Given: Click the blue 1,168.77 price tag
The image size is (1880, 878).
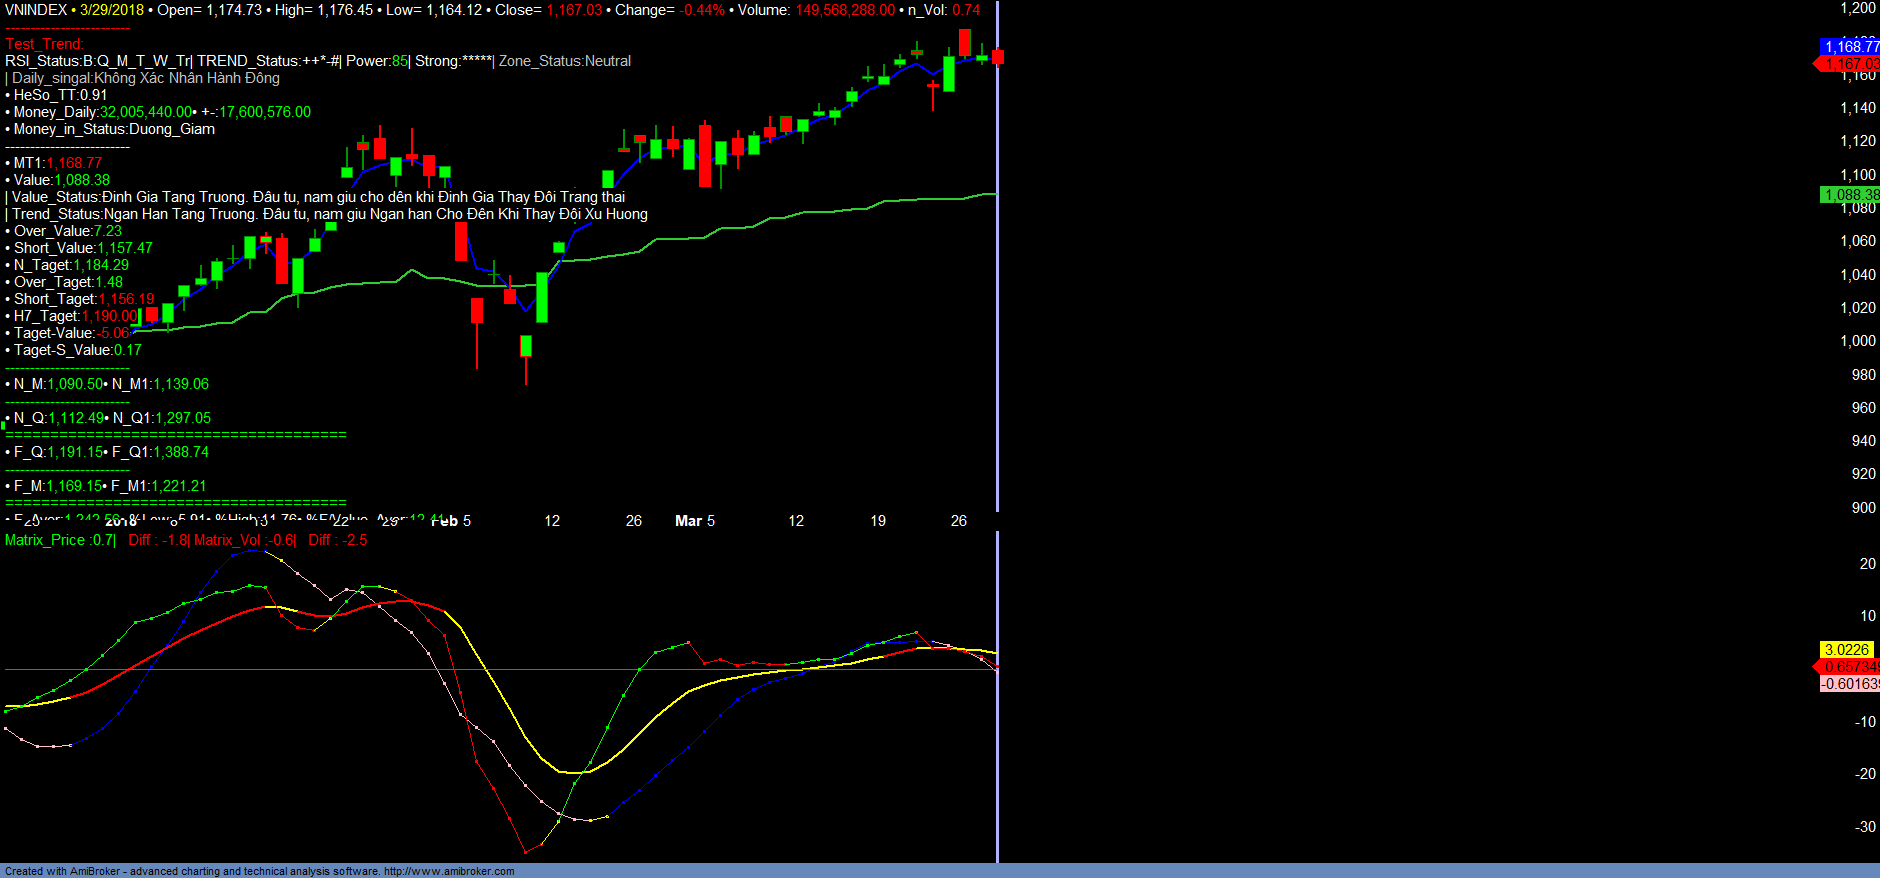Looking at the screenshot, I should 1850,46.
